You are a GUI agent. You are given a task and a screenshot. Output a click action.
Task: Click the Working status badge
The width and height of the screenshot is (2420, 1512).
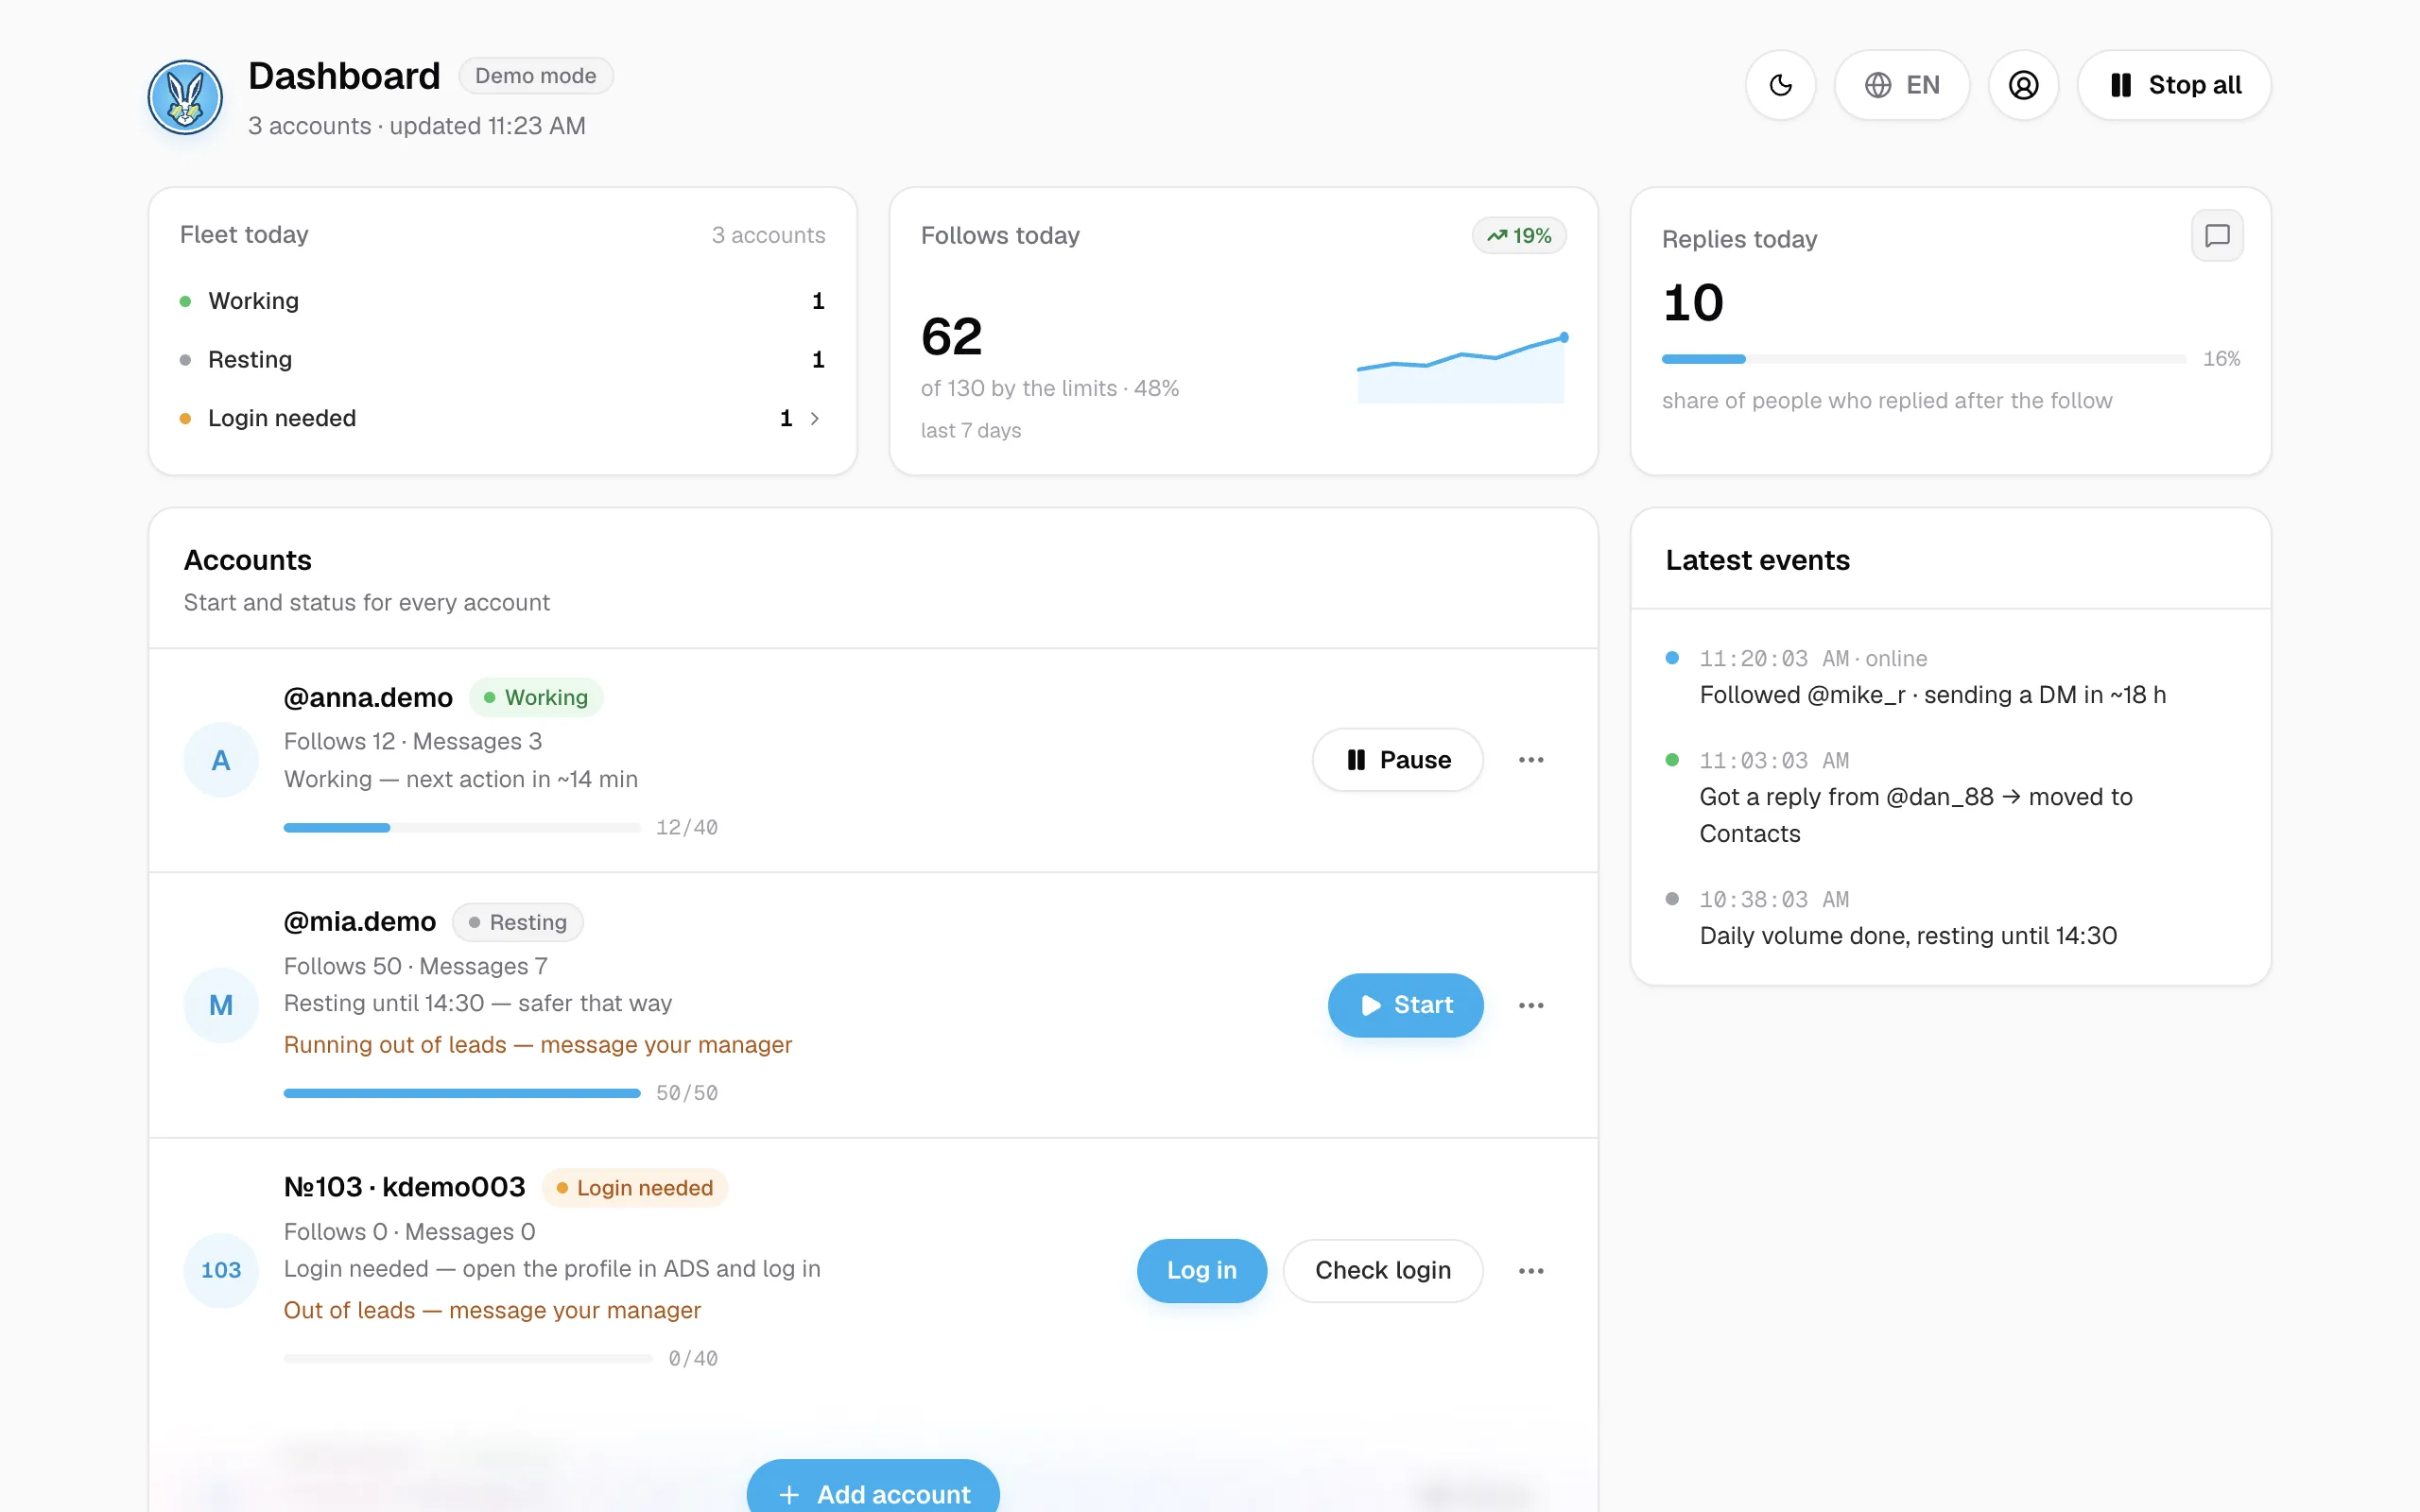(x=536, y=697)
